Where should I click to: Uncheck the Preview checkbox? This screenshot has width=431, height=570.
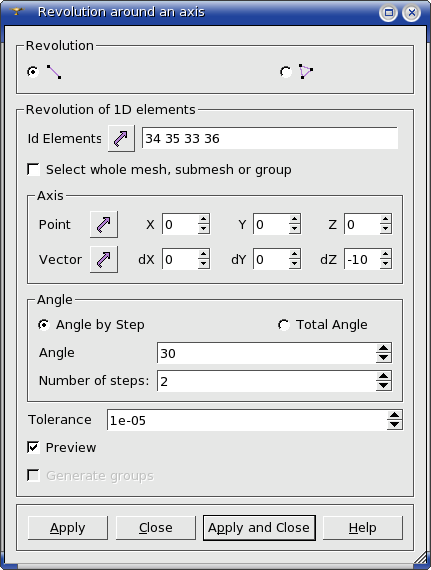coord(33,447)
